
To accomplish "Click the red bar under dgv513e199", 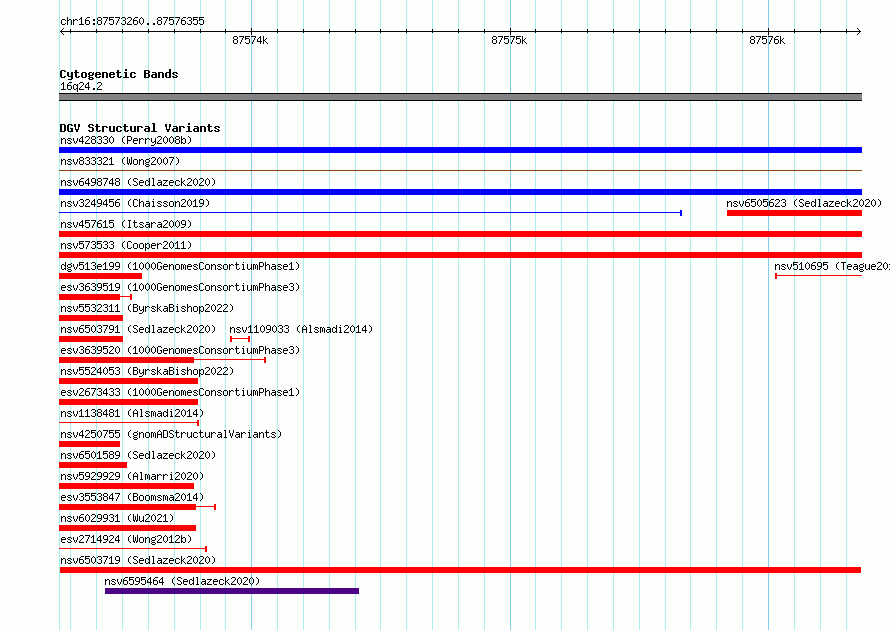I will [x=100, y=276].
